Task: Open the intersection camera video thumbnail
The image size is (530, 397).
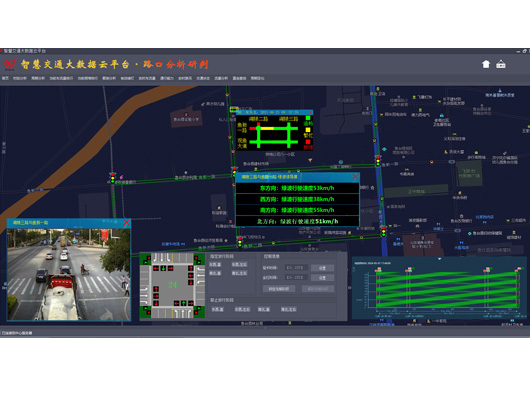Action: point(69,274)
